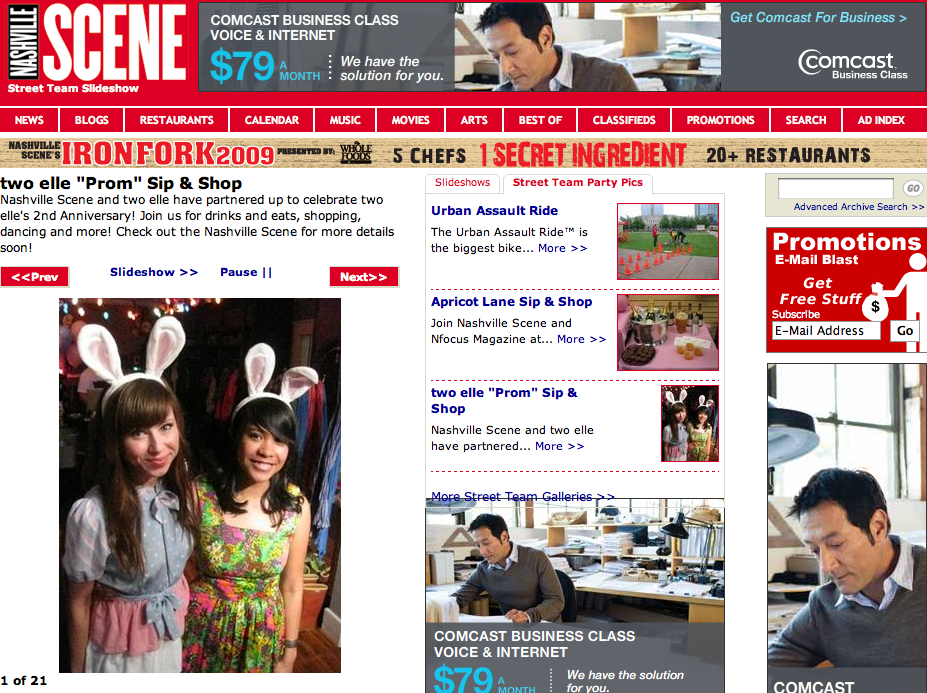The width and height of the screenshot is (927, 693).
Task: Open the CALENDAR section
Action: (271, 120)
